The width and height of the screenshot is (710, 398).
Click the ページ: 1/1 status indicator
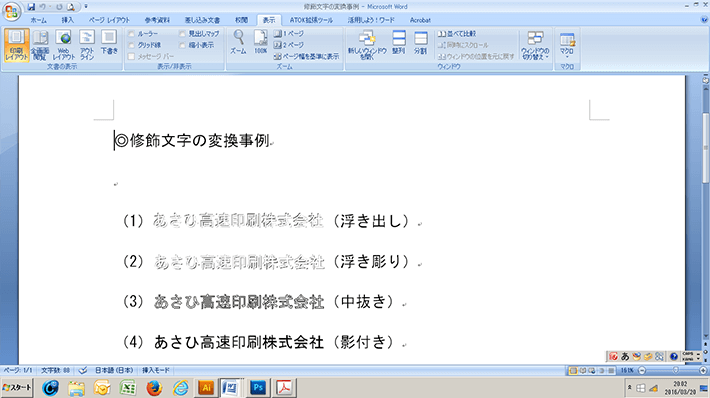coord(18,370)
